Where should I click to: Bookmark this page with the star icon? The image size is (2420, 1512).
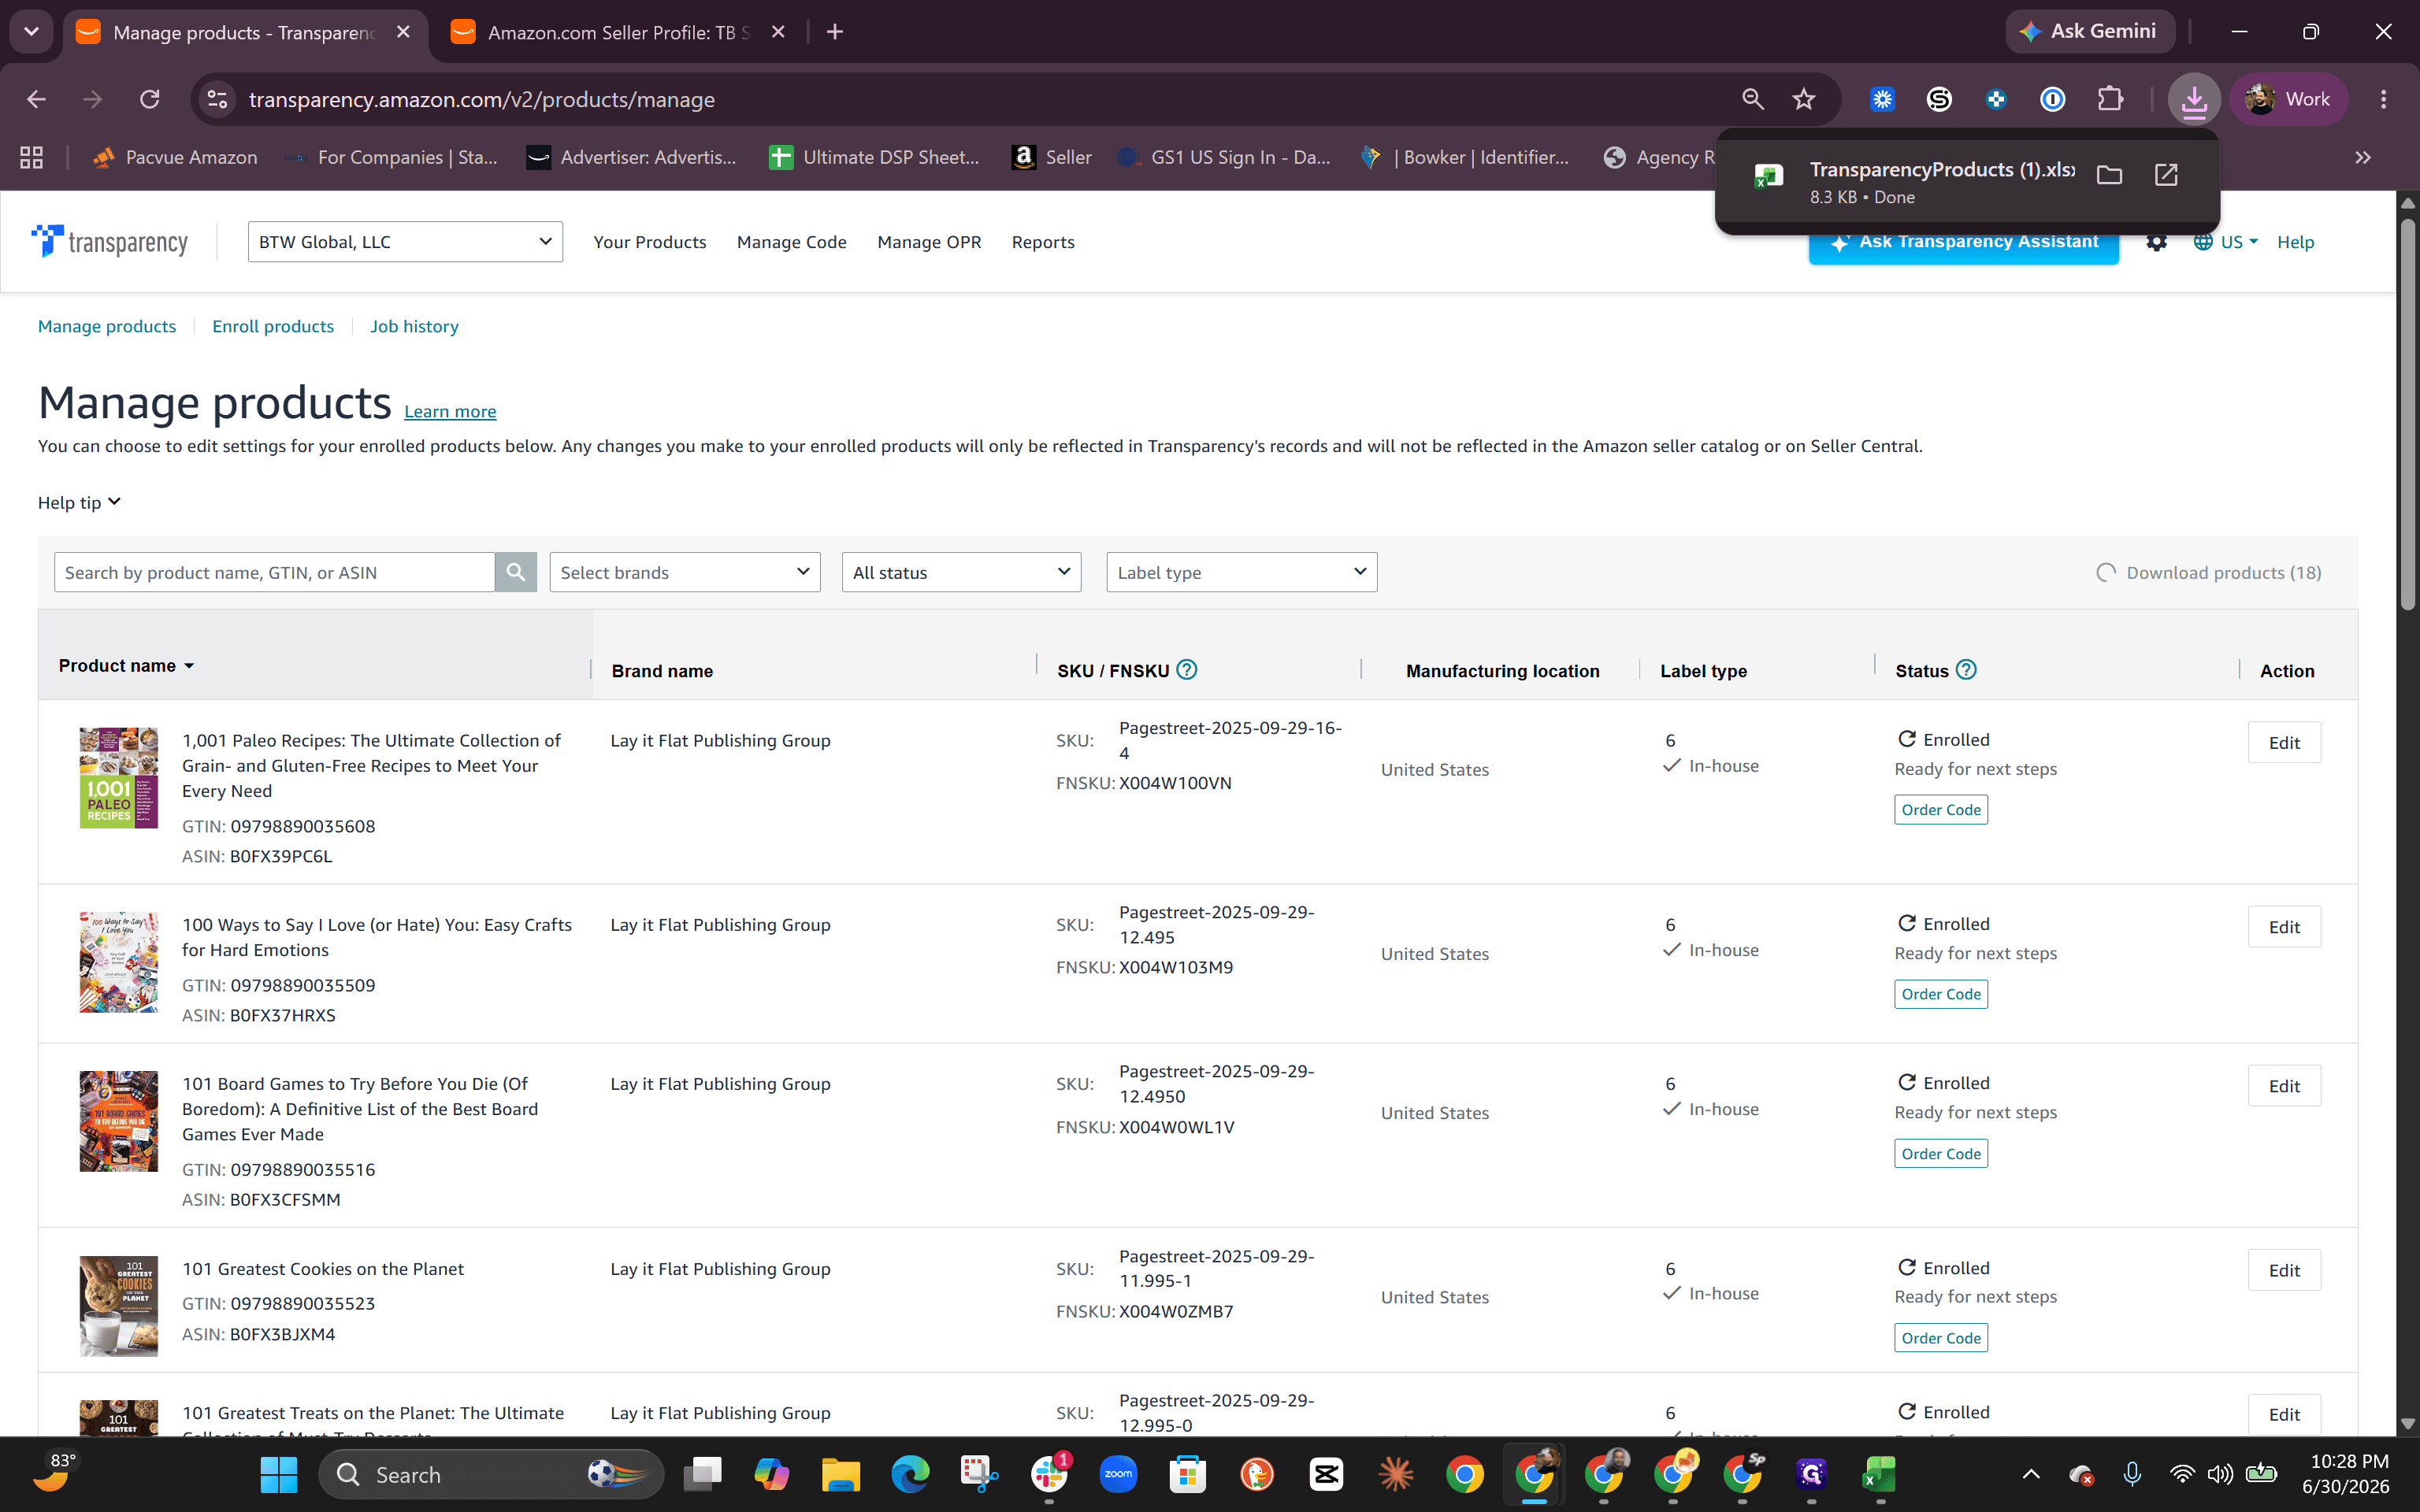pyautogui.click(x=1803, y=99)
